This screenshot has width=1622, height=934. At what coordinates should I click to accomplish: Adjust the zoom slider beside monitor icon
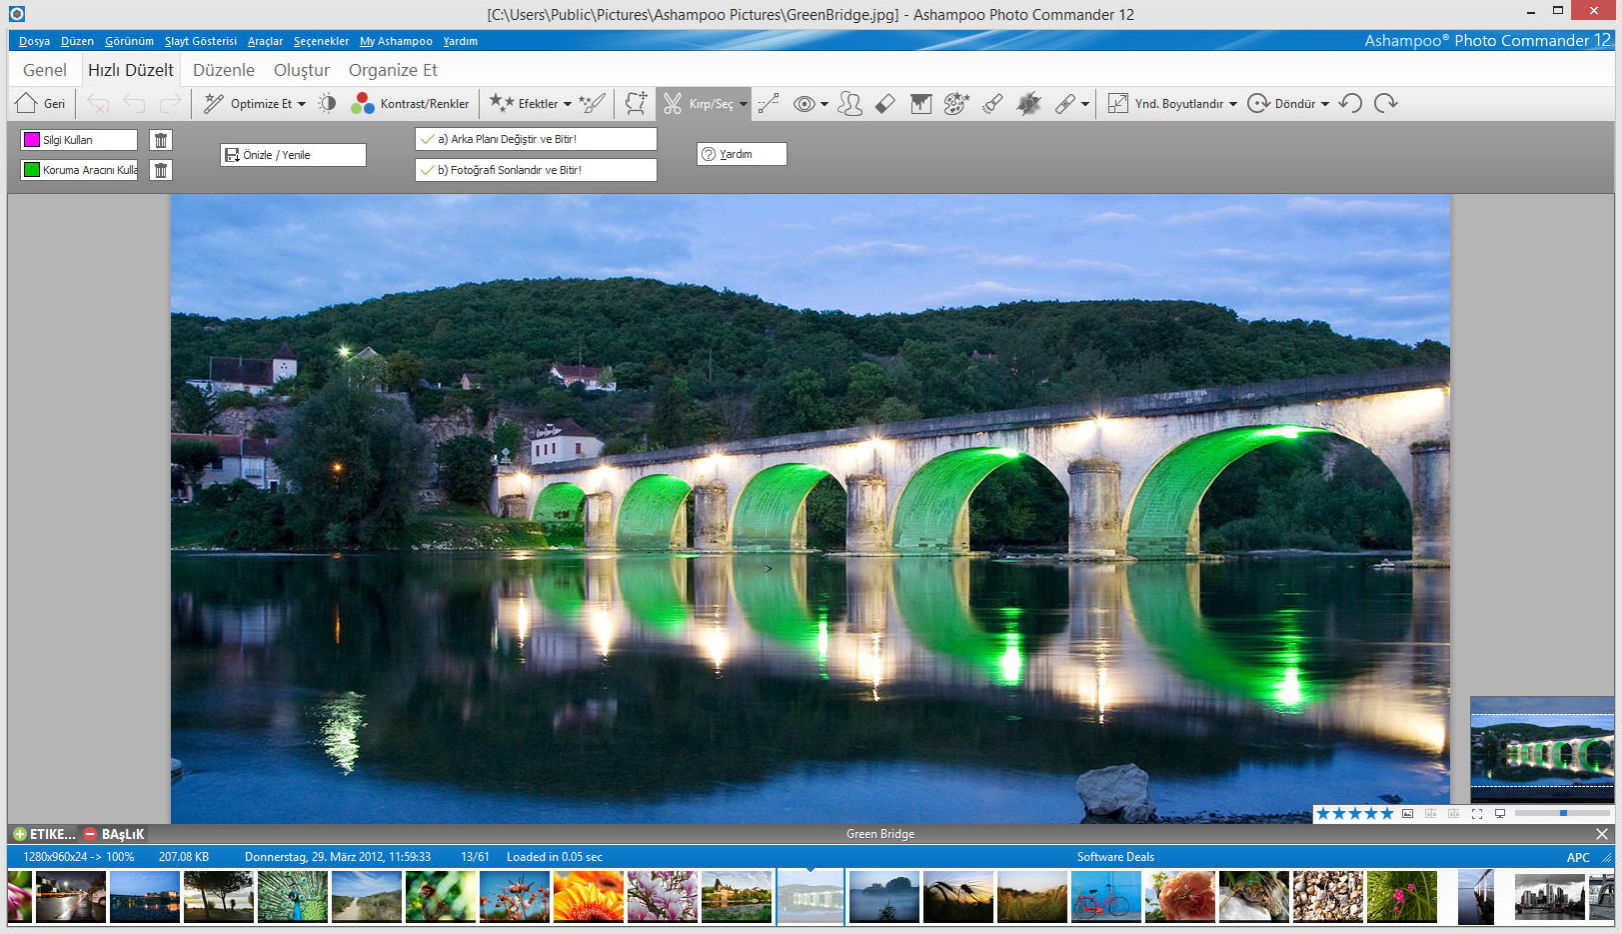point(1562,814)
